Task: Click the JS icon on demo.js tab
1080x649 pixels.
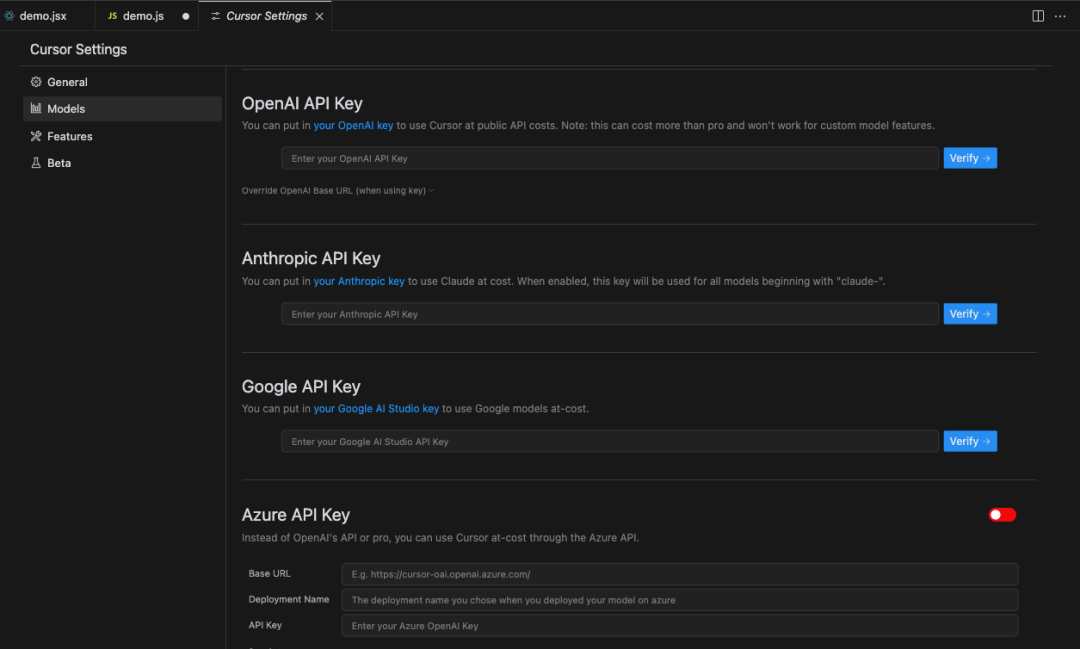Action: click(x=112, y=16)
